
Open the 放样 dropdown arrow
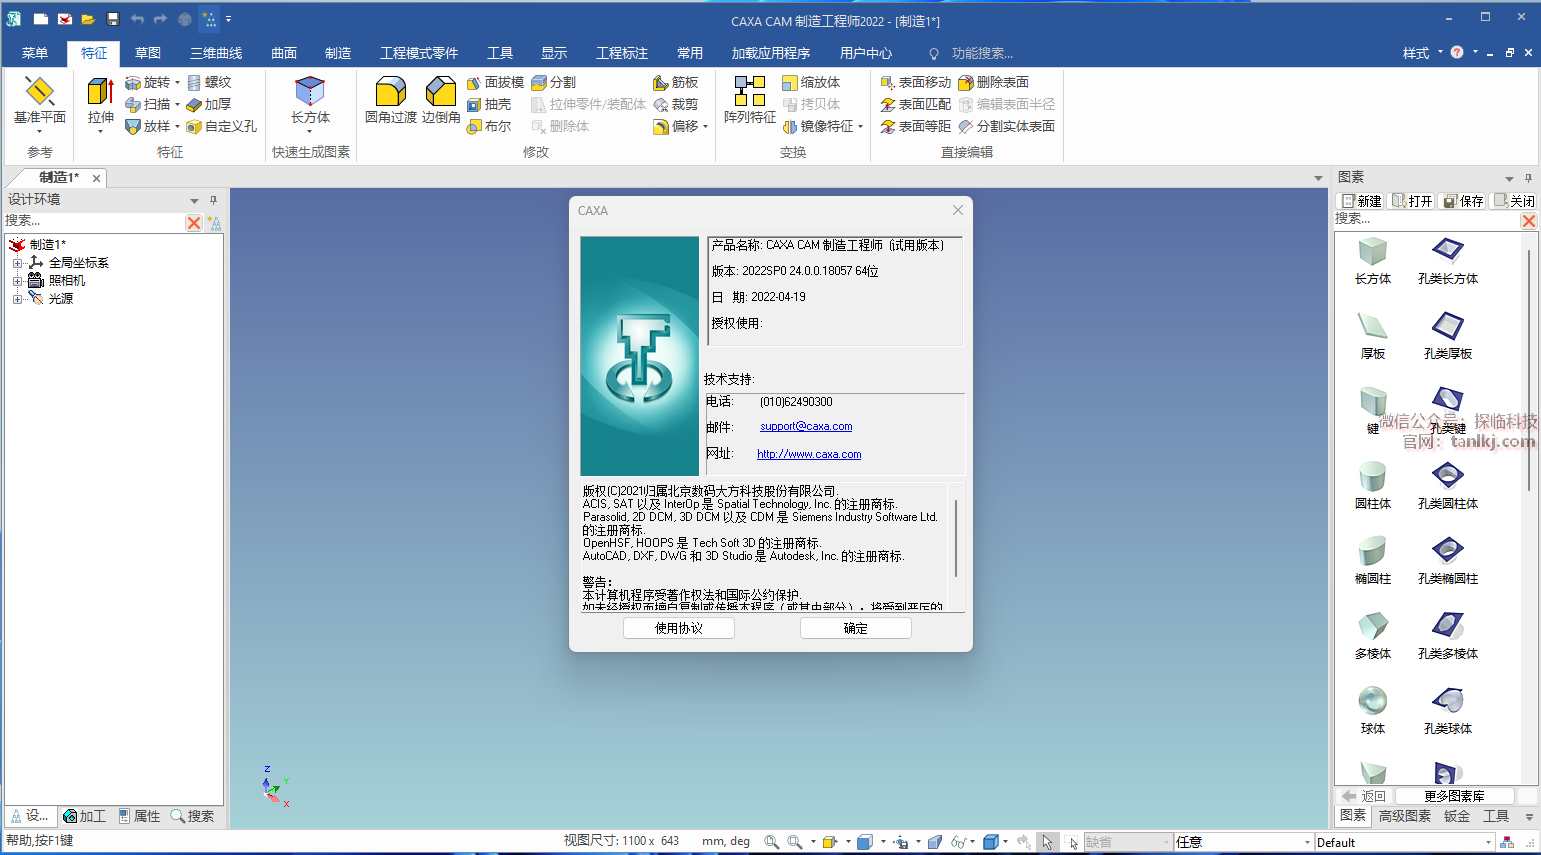pyautogui.click(x=177, y=126)
